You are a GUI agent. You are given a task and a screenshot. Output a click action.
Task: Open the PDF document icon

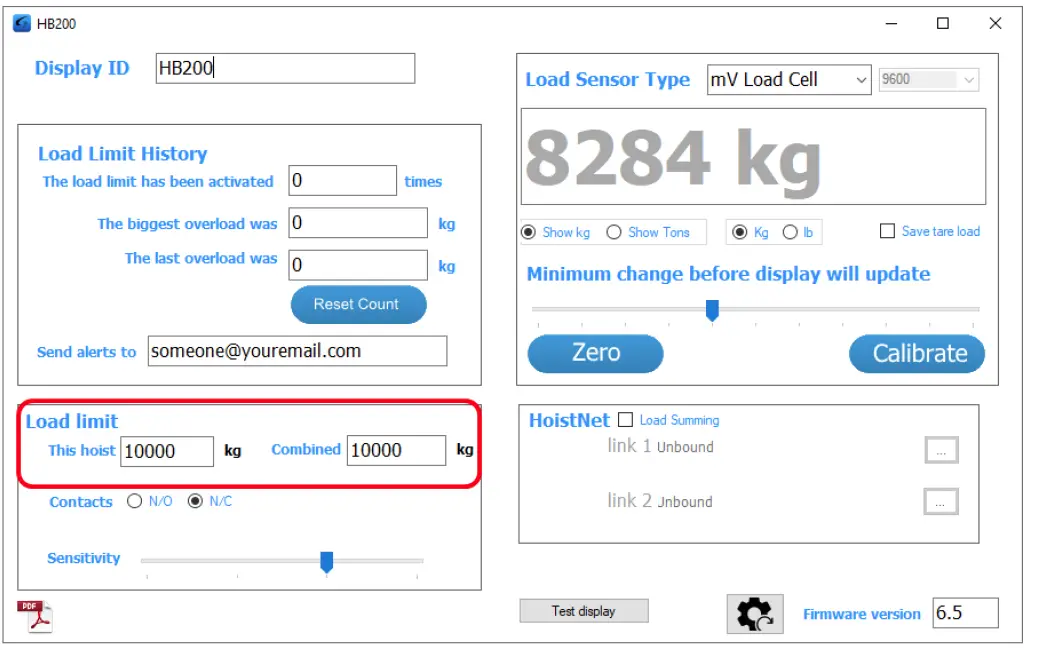(x=35, y=616)
